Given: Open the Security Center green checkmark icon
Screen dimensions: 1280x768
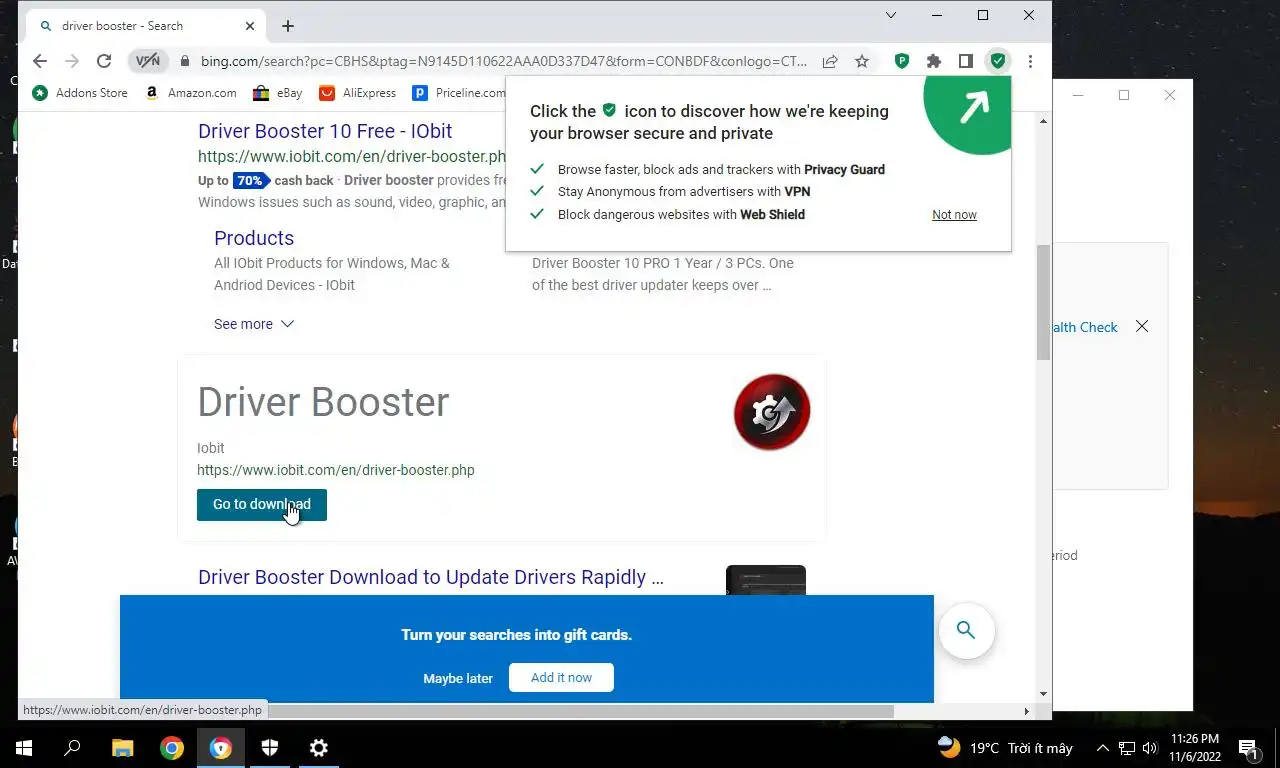Looking at the screenshot, I should pos(998,61).
